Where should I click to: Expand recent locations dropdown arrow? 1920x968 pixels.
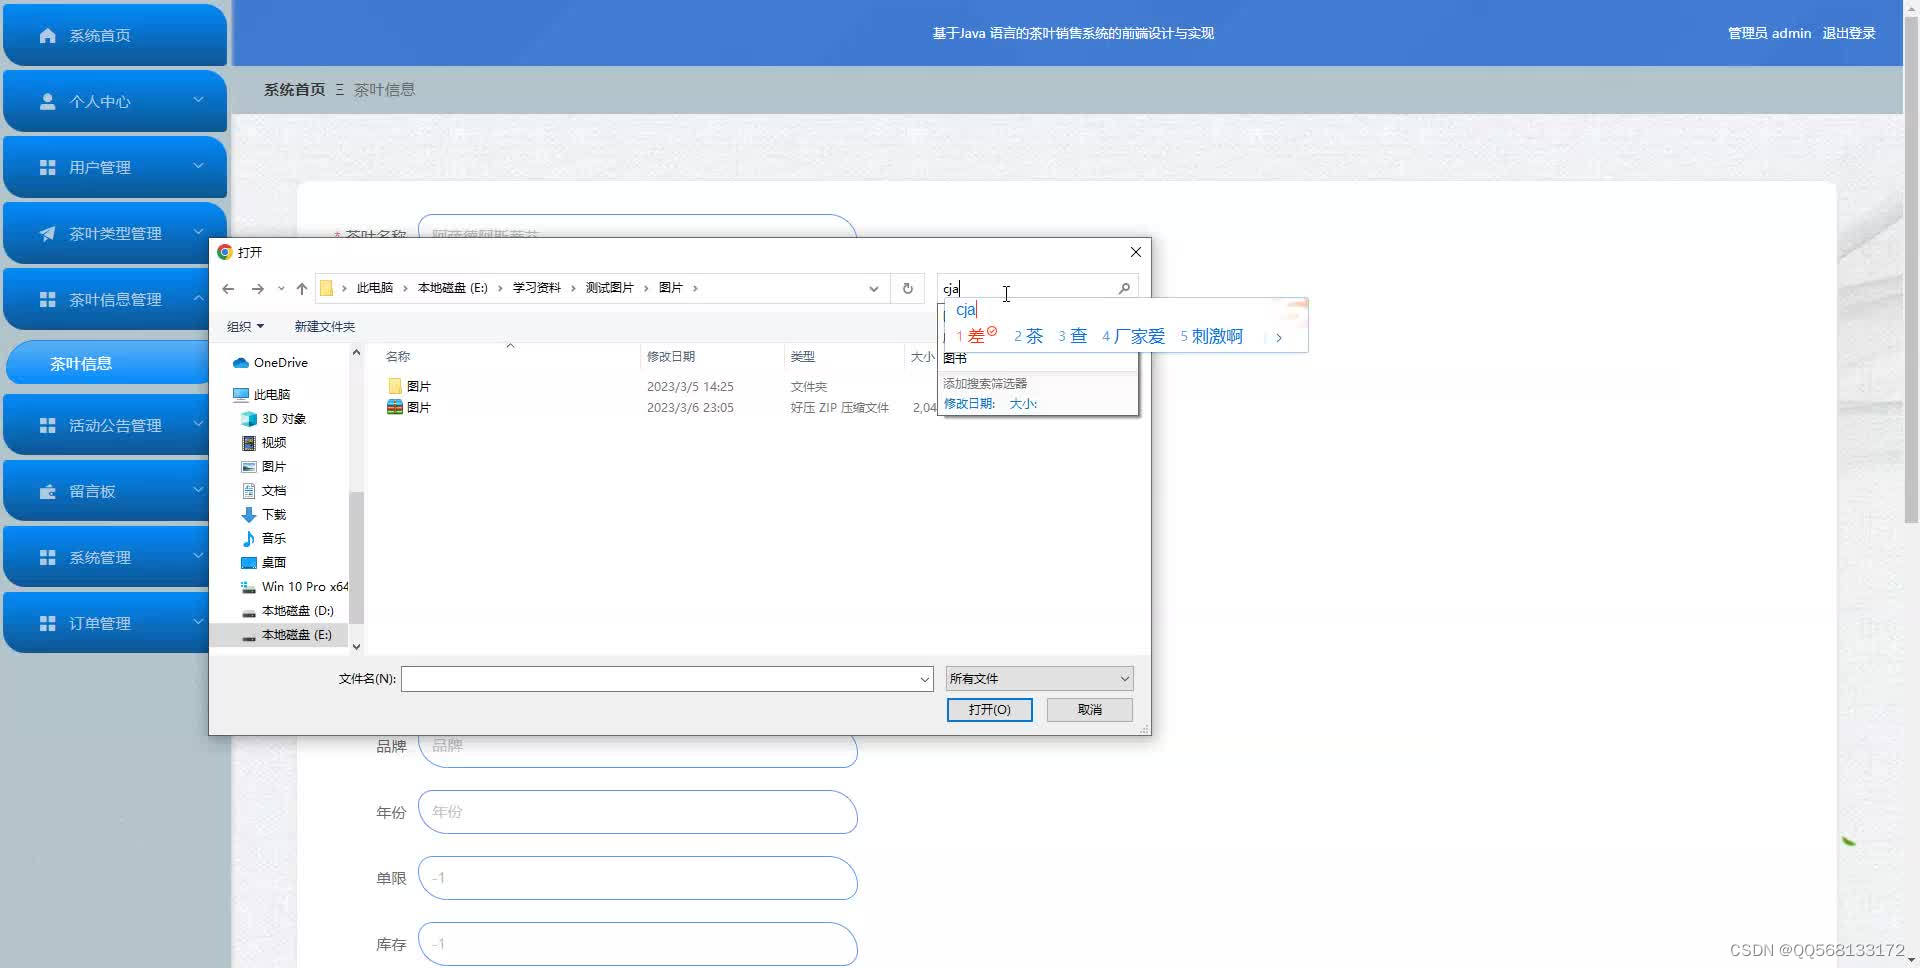tap(281, 288)
